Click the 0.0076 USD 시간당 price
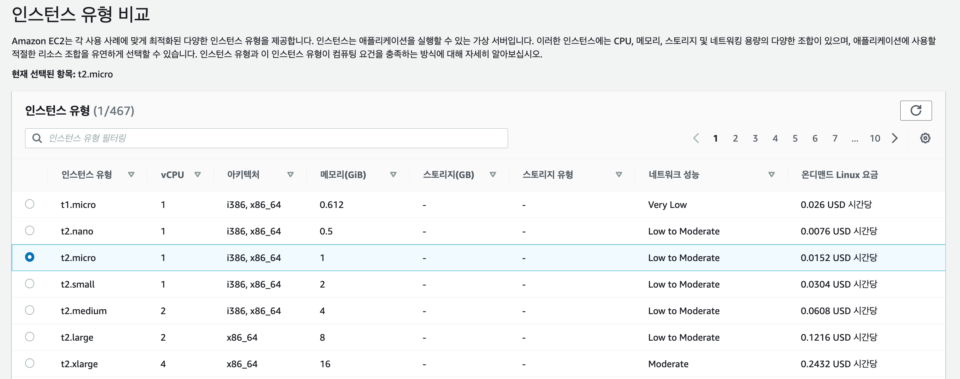Image resolution: width=960 pixels, height=379 pixels. [x=838, y=231]
